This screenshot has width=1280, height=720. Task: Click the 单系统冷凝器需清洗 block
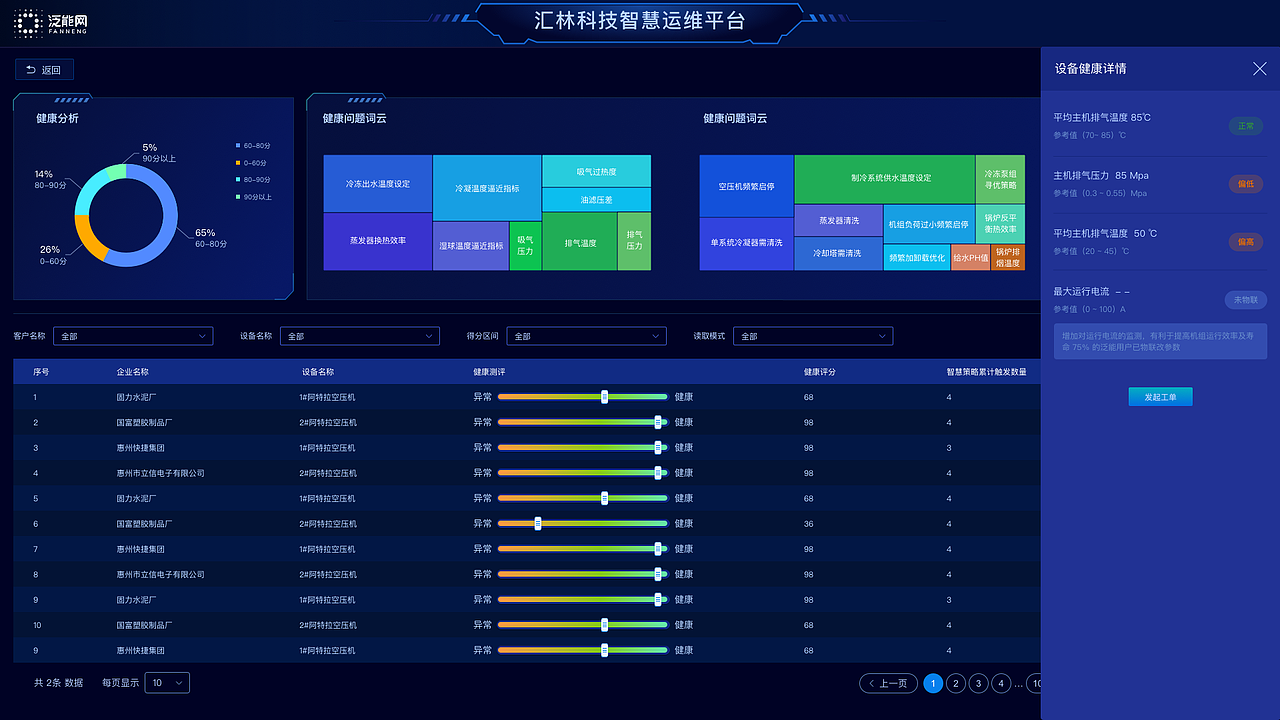[x=746, y=244]
